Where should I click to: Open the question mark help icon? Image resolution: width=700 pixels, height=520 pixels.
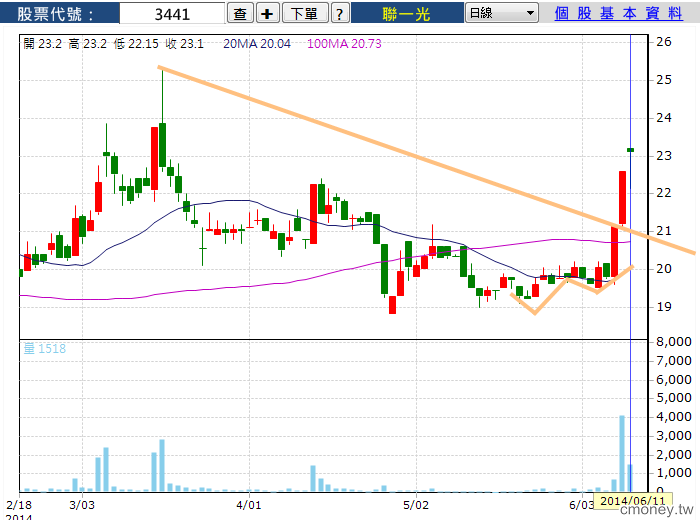pos(339,13)
